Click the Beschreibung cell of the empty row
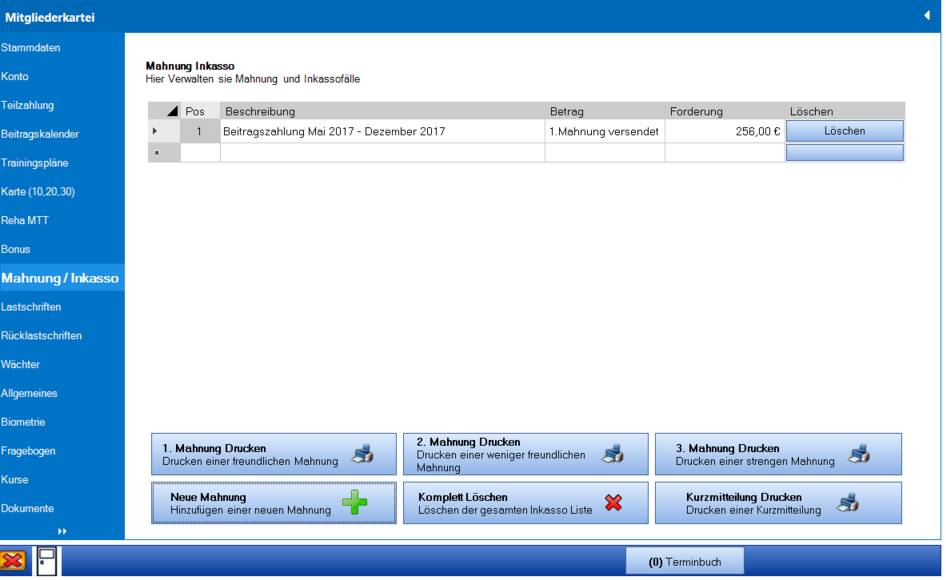The width and height of the screenshot is (946, 580). tap(382, 153)
